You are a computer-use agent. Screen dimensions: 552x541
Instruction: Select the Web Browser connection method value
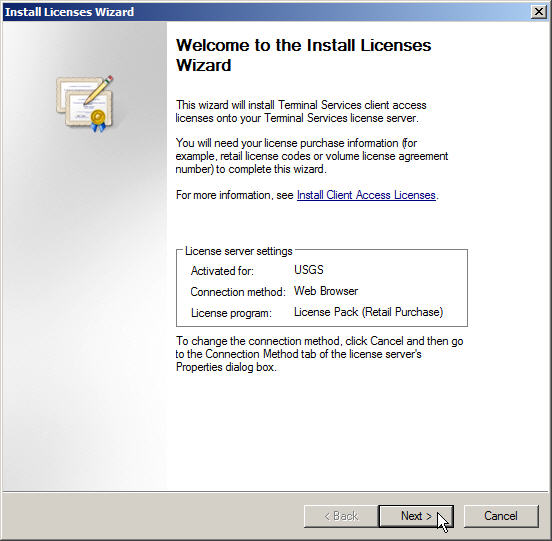326,291
